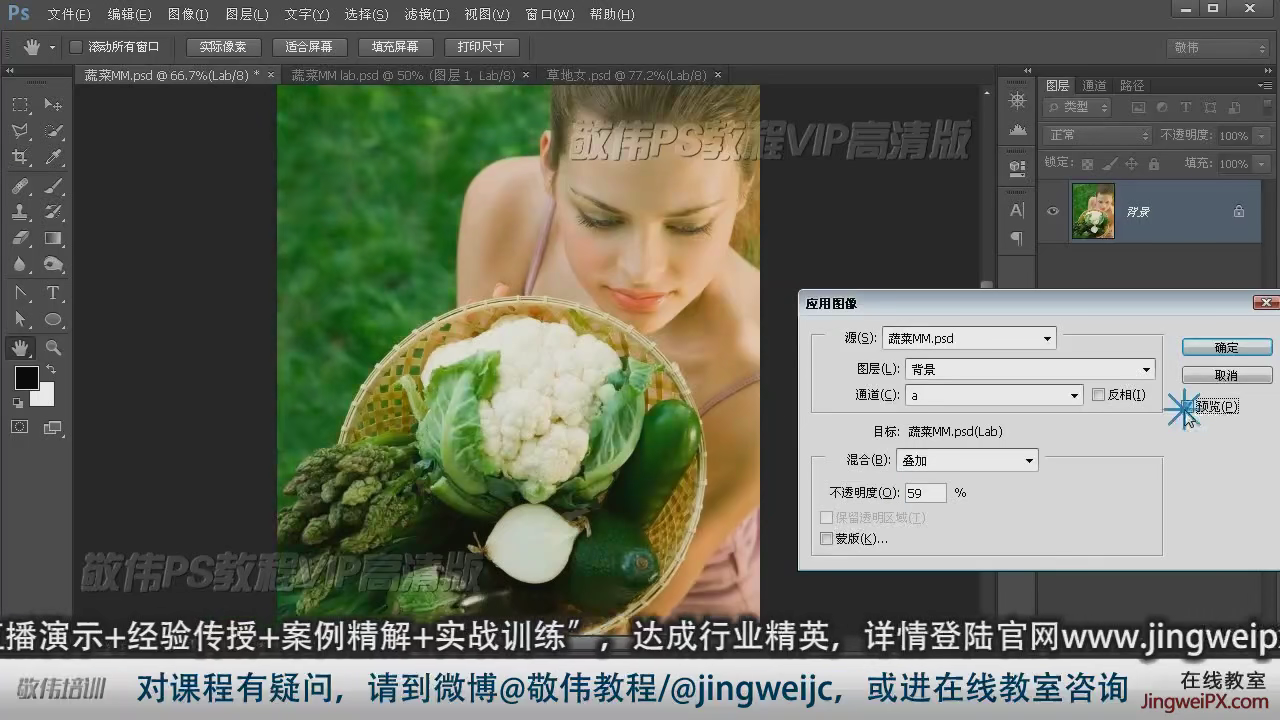Toggle Quick Mask mode
Image resolution: width=1280 pixels, height=720 pixels.
pyautogui.click(x=20, y=427)
